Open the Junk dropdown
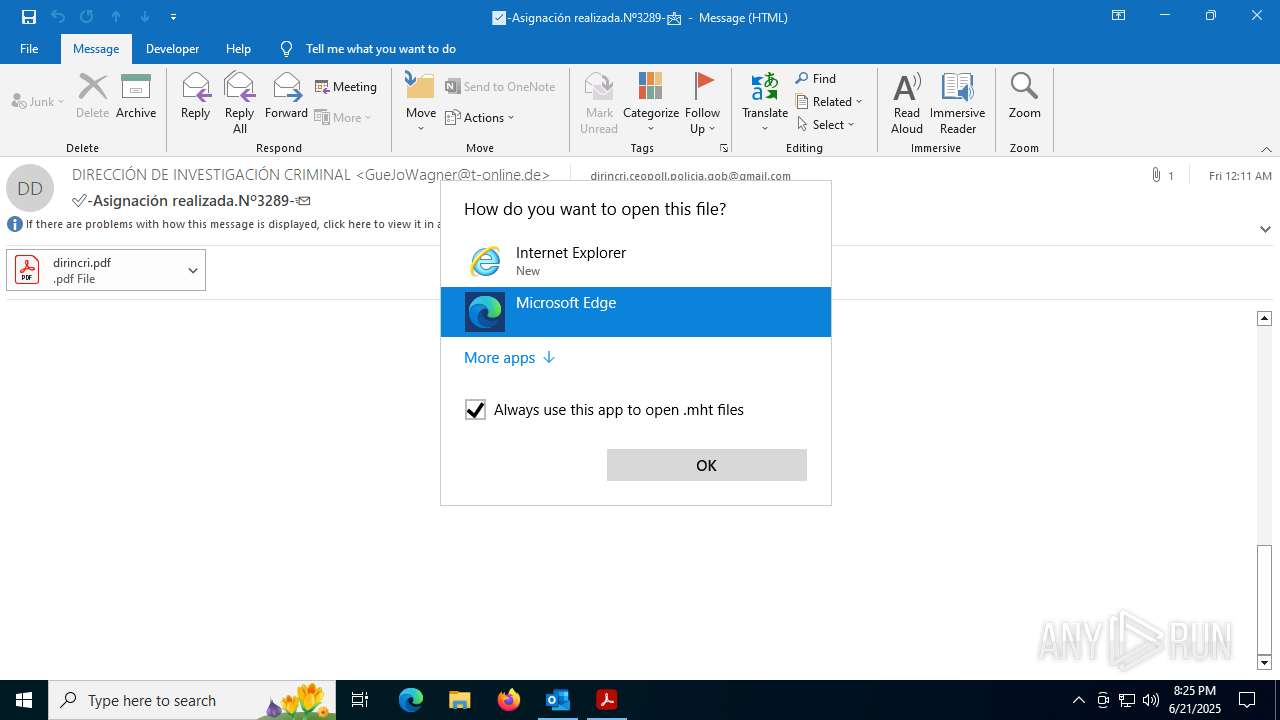Screen dimensions: 1280x720 pos(38,102)
